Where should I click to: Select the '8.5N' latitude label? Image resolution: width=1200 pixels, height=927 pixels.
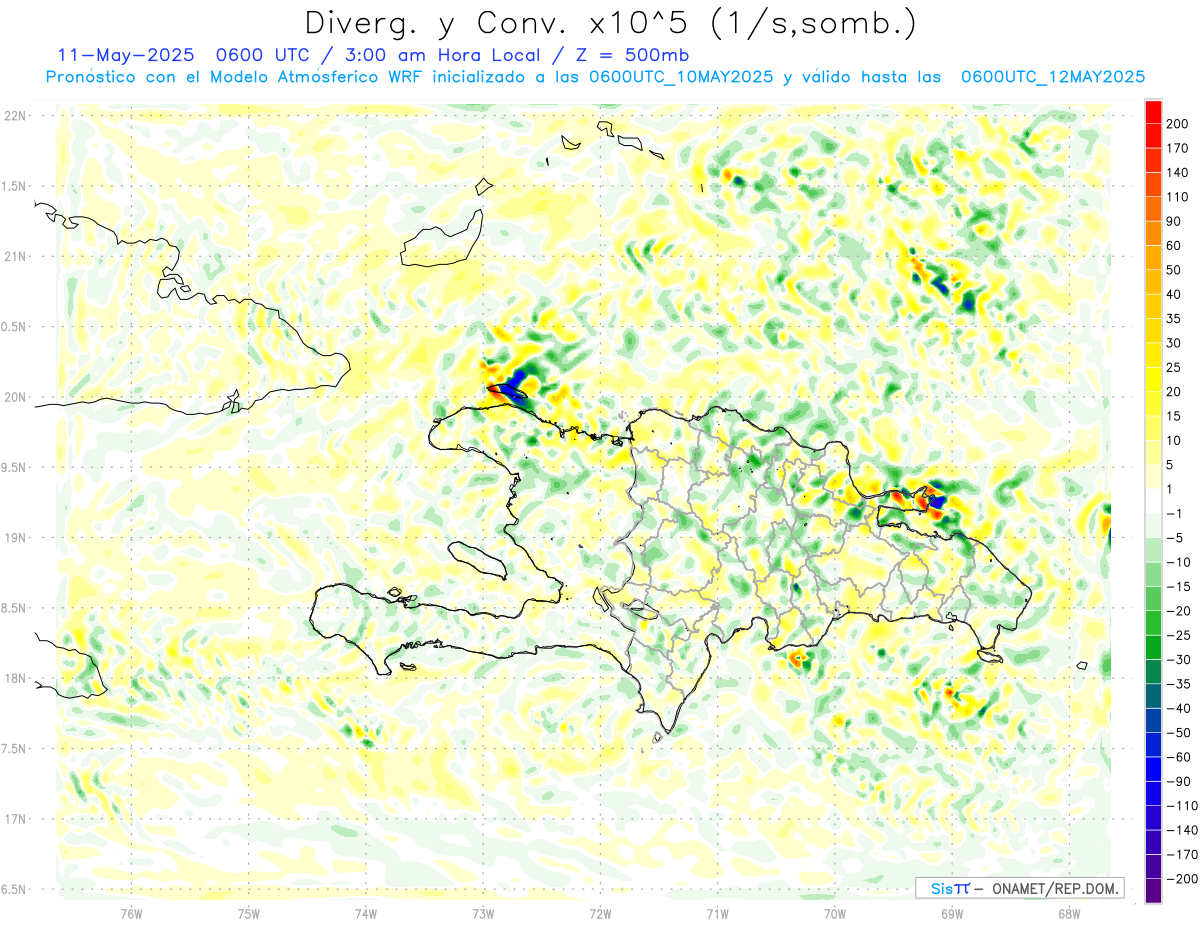pyautogui.click(x=15, y=608)
